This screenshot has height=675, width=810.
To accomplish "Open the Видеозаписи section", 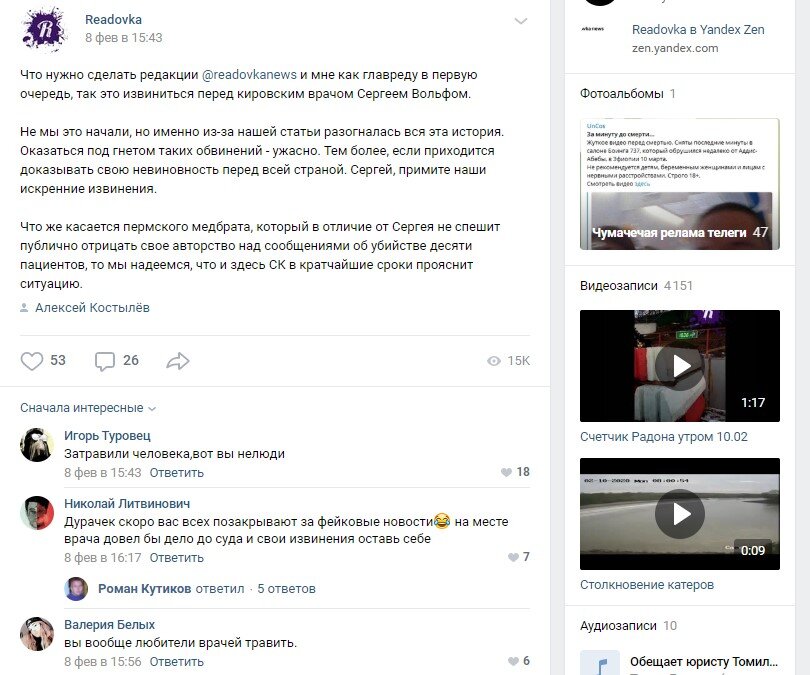I will point(618,286).
